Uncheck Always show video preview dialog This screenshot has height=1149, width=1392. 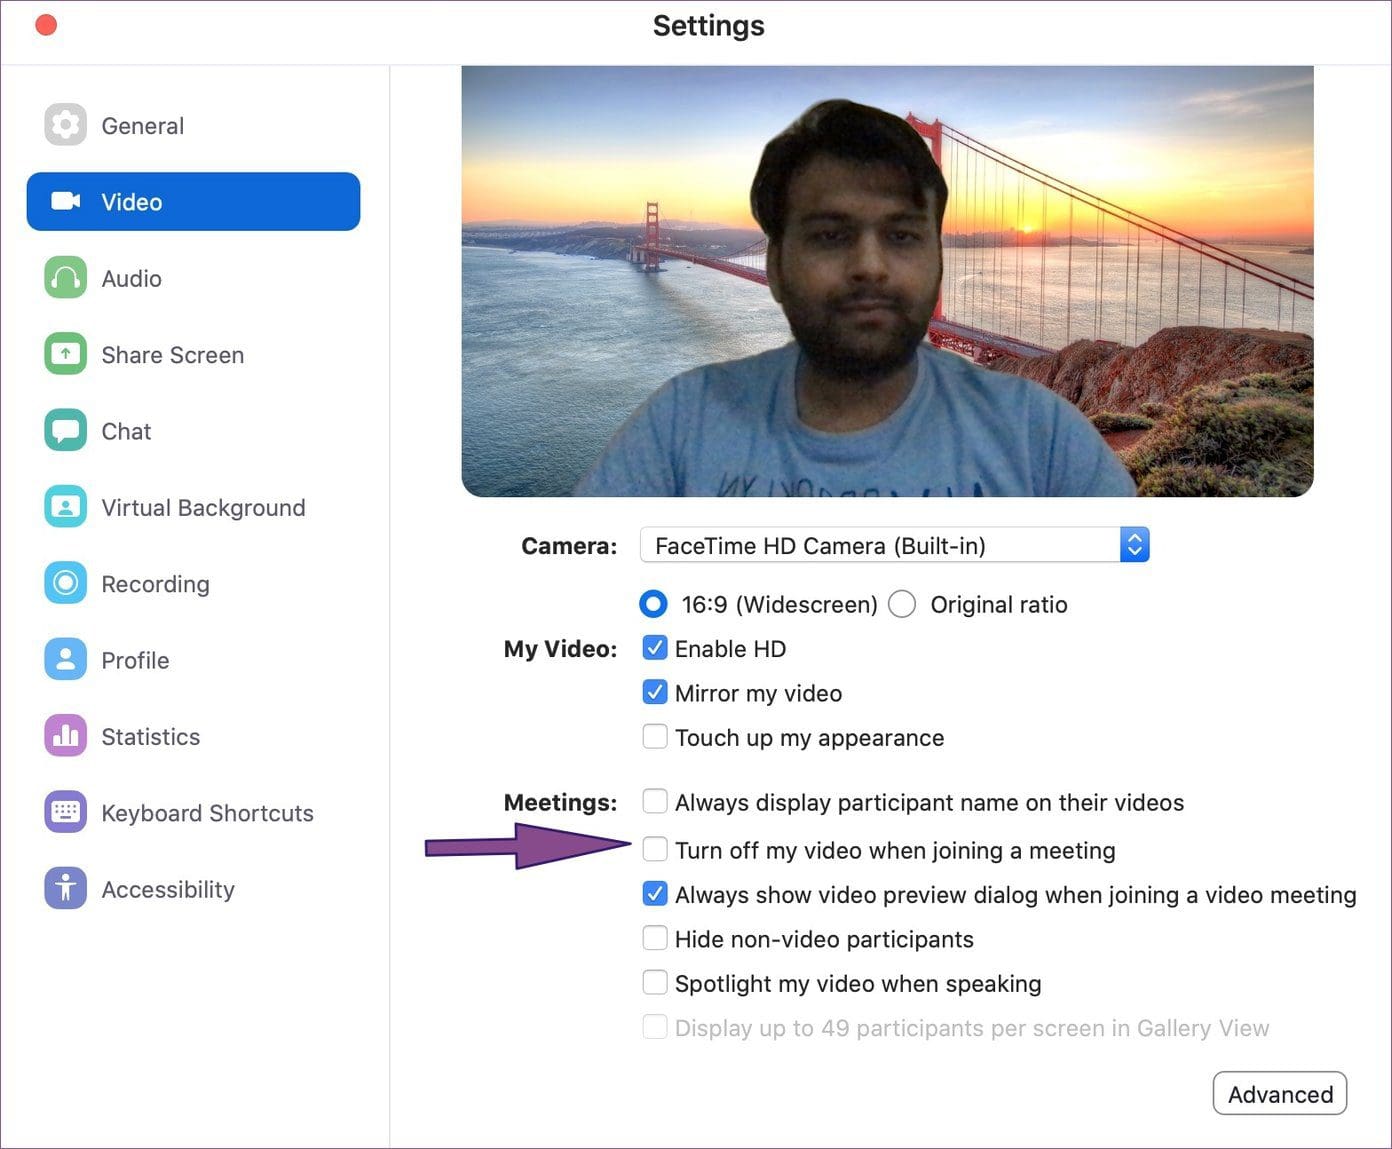[x=655, y=894]
